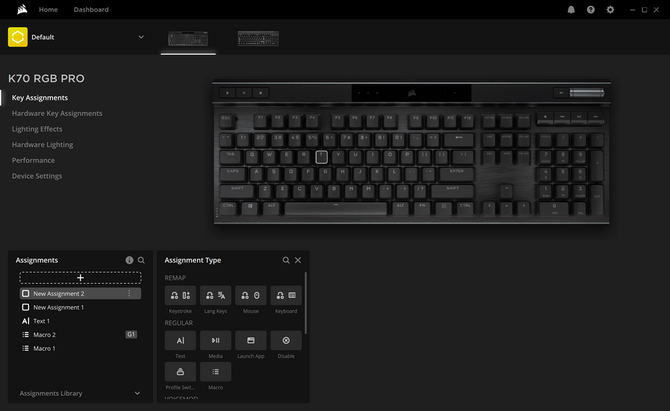Click the ENTER key on keyboard image

pos(456,173)
